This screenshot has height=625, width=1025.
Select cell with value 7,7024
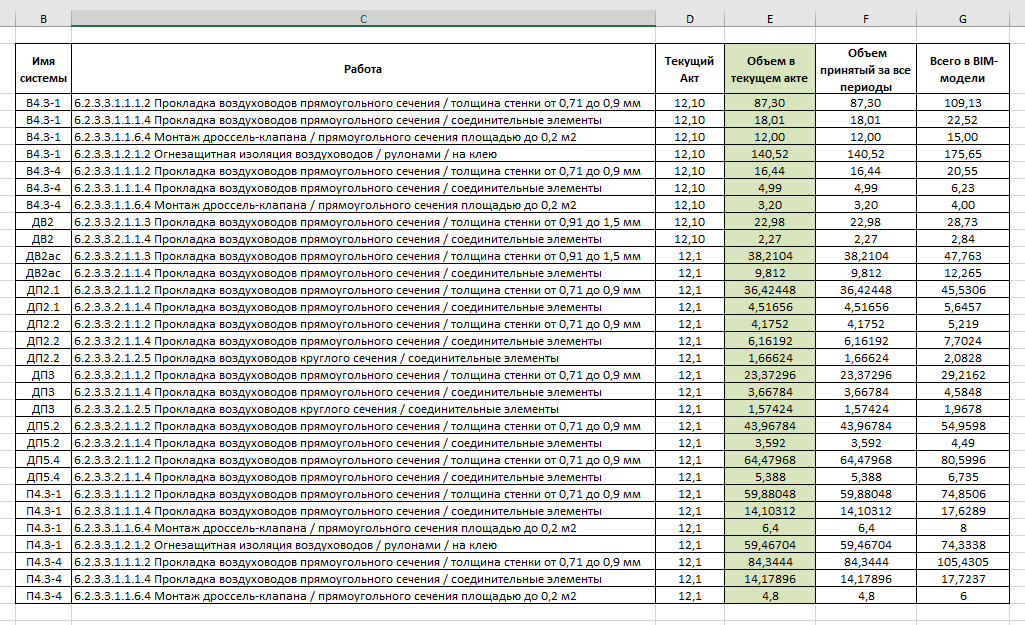[963, 341]
